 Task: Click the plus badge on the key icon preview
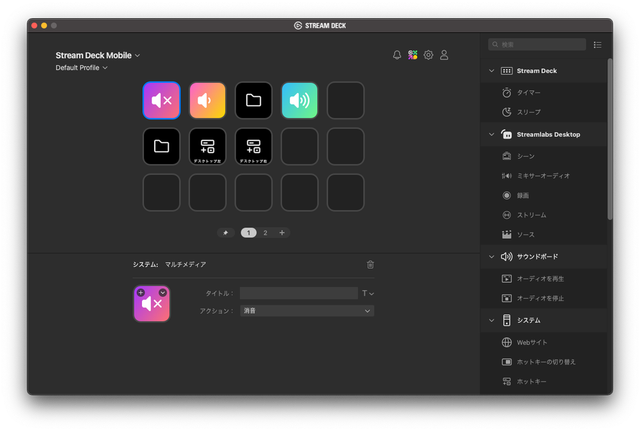point(141,293)
